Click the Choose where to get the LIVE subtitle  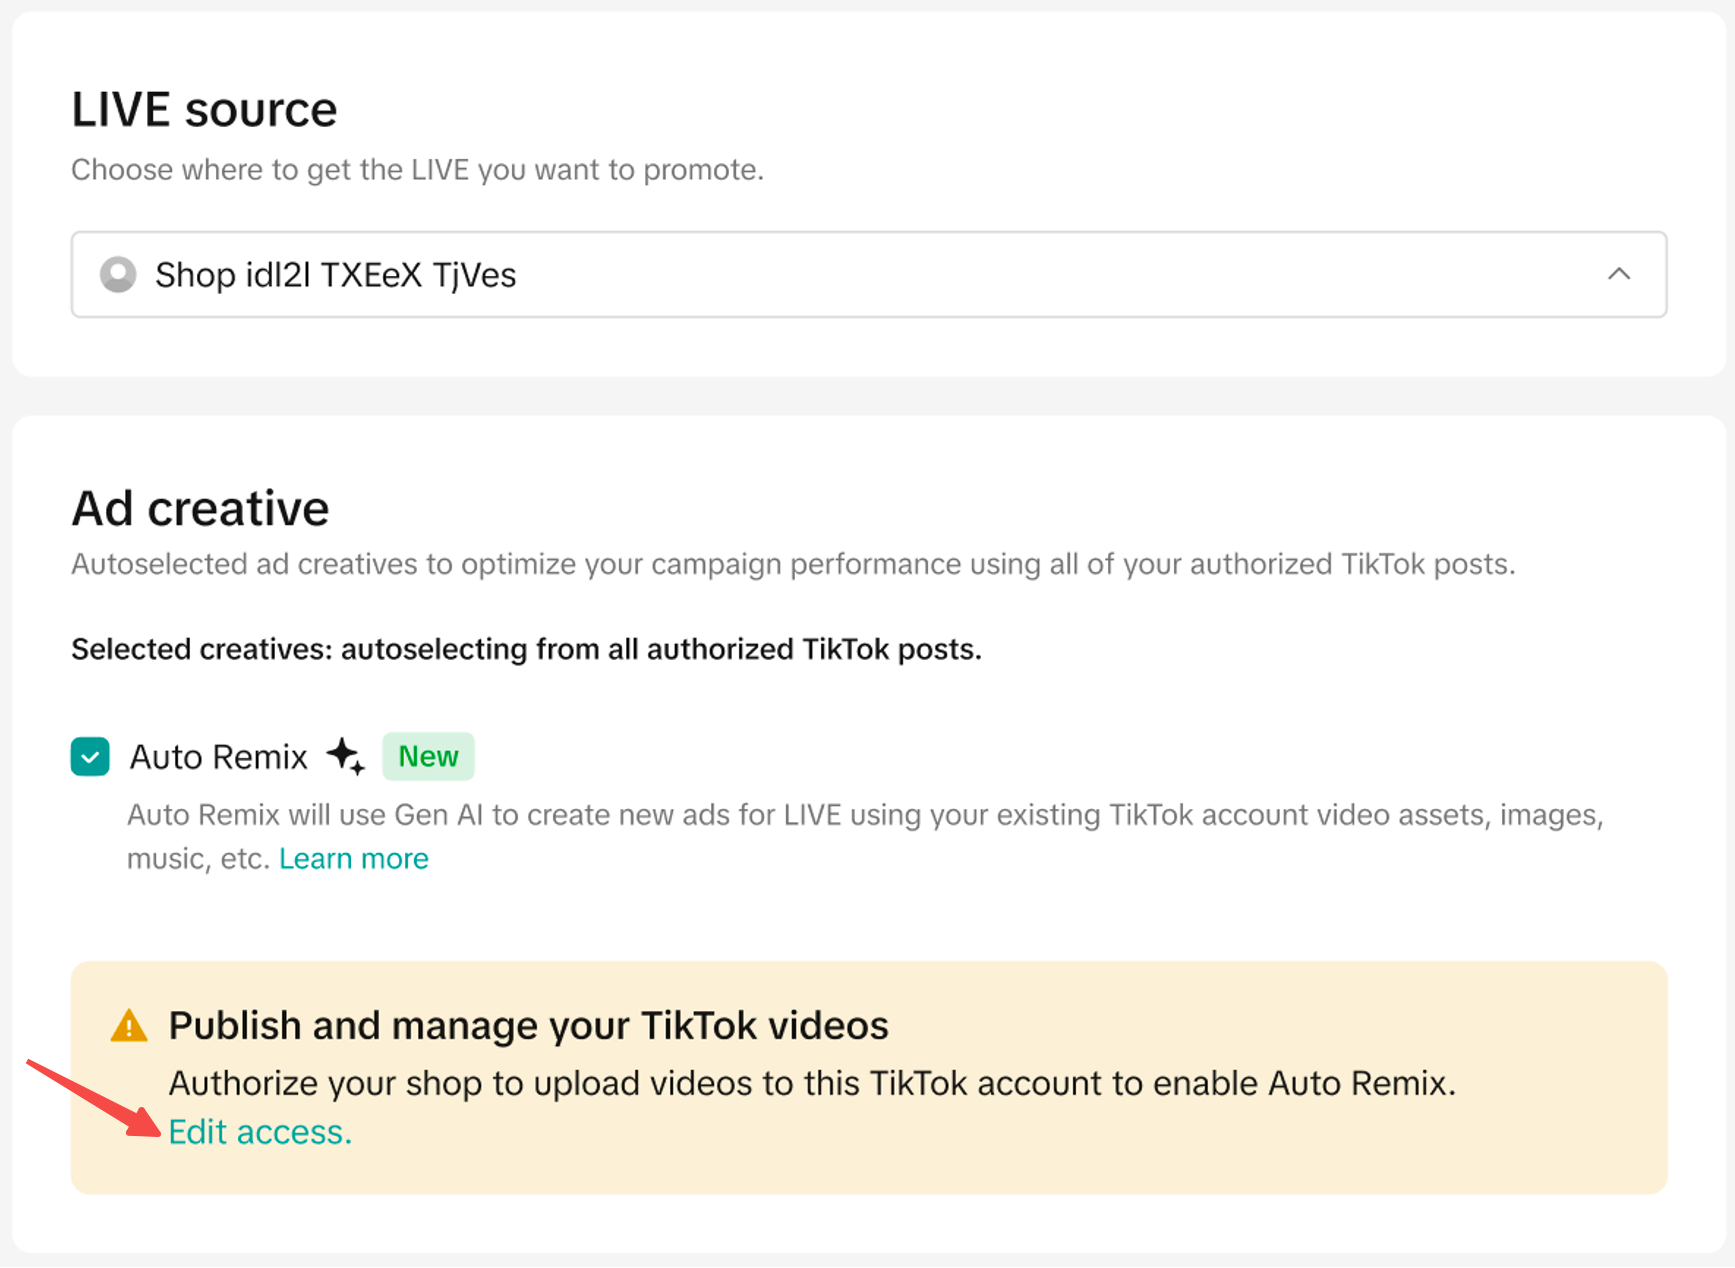click(x=417, y=170)
